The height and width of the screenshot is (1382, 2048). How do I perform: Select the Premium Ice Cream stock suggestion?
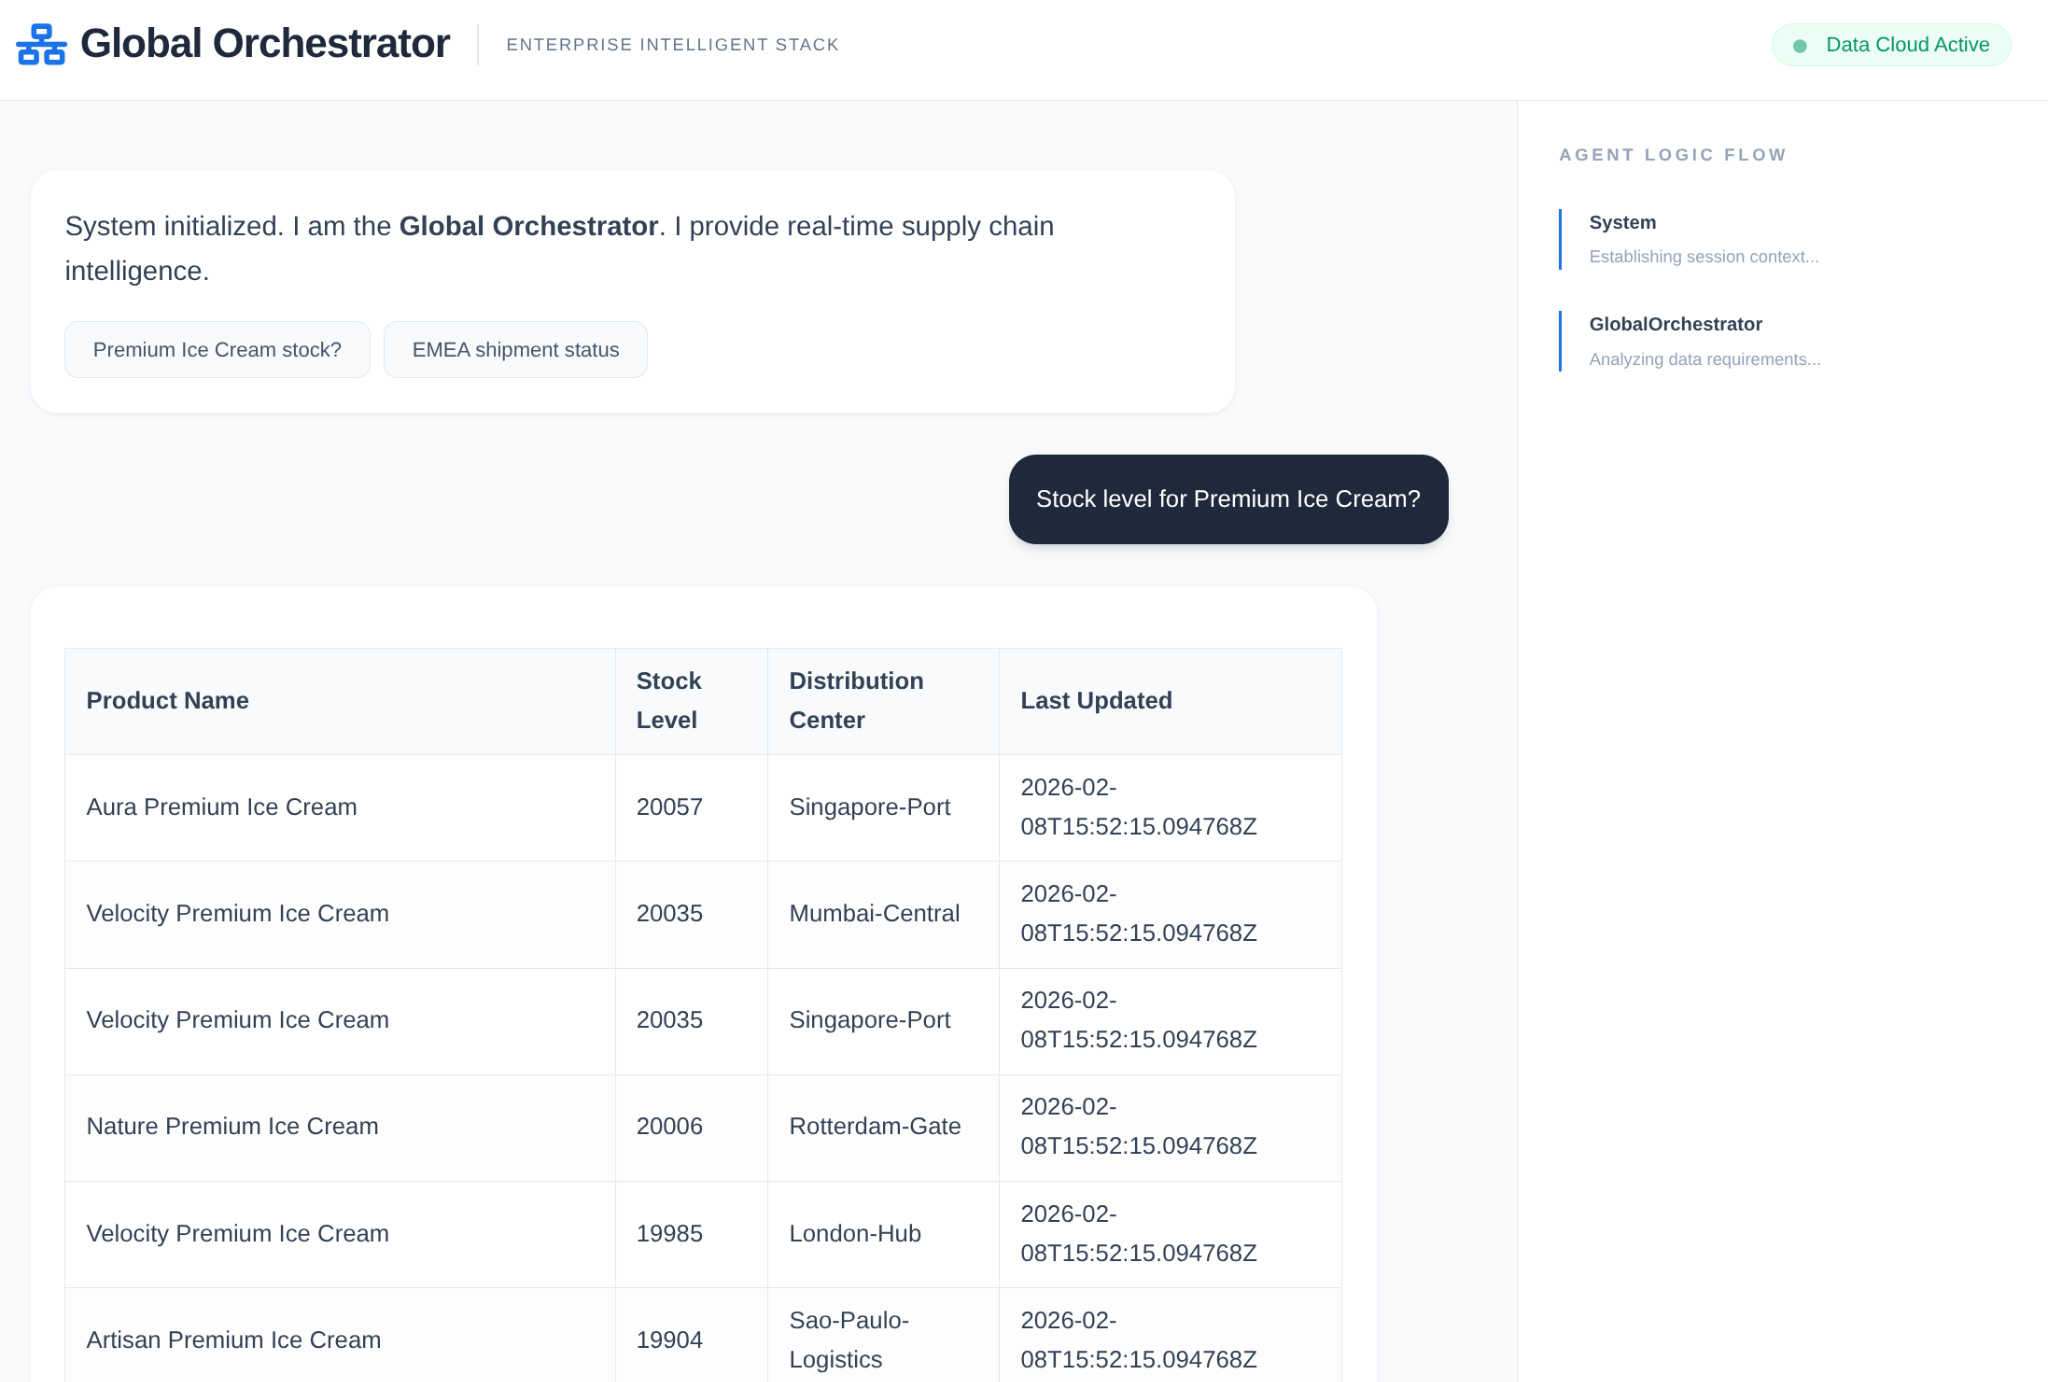point(217,350)
